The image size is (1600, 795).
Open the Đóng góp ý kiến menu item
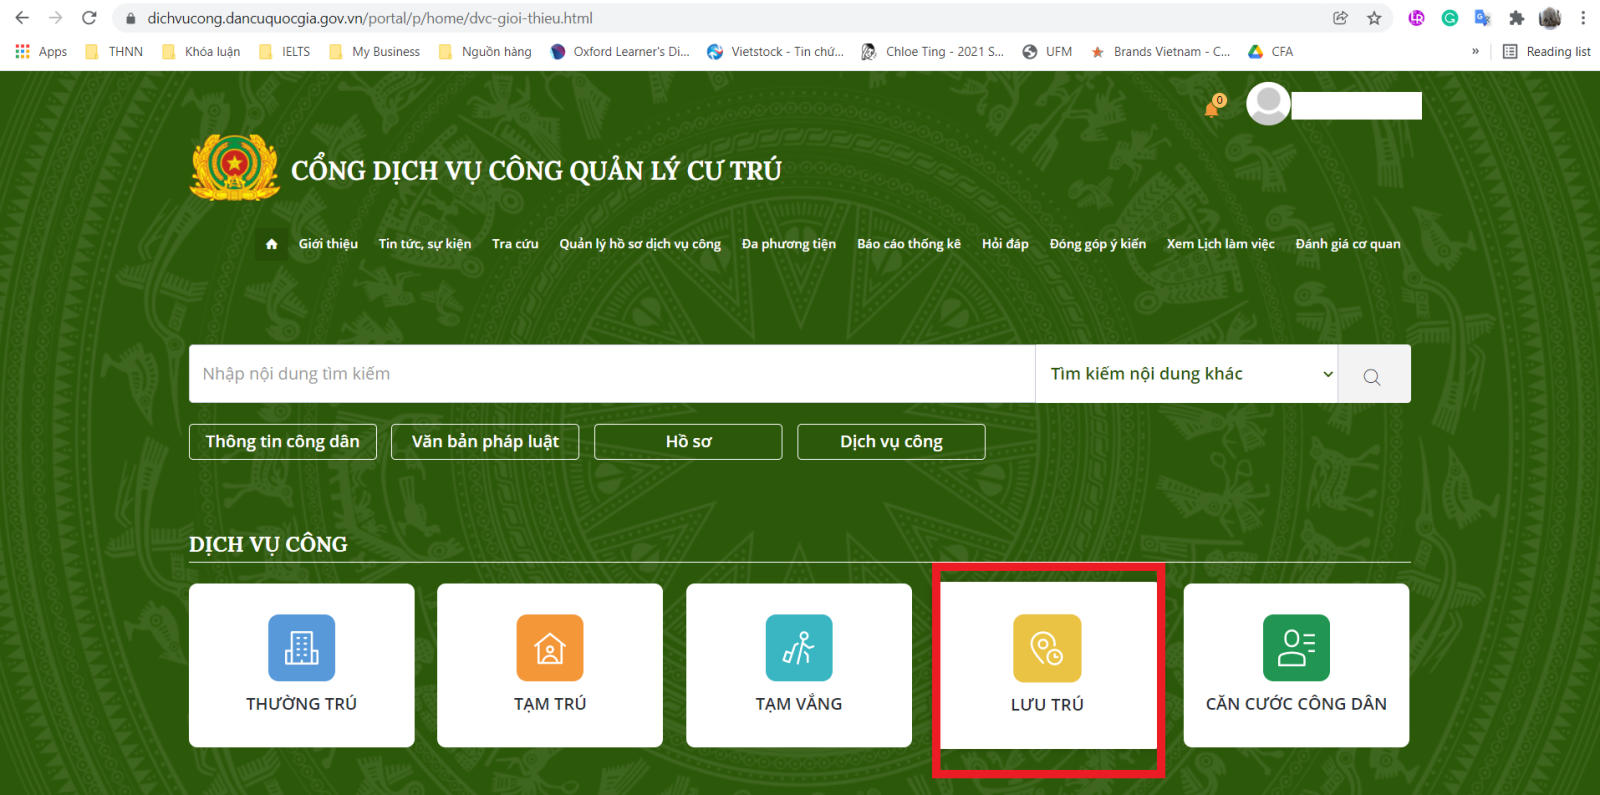[1098, 244]
